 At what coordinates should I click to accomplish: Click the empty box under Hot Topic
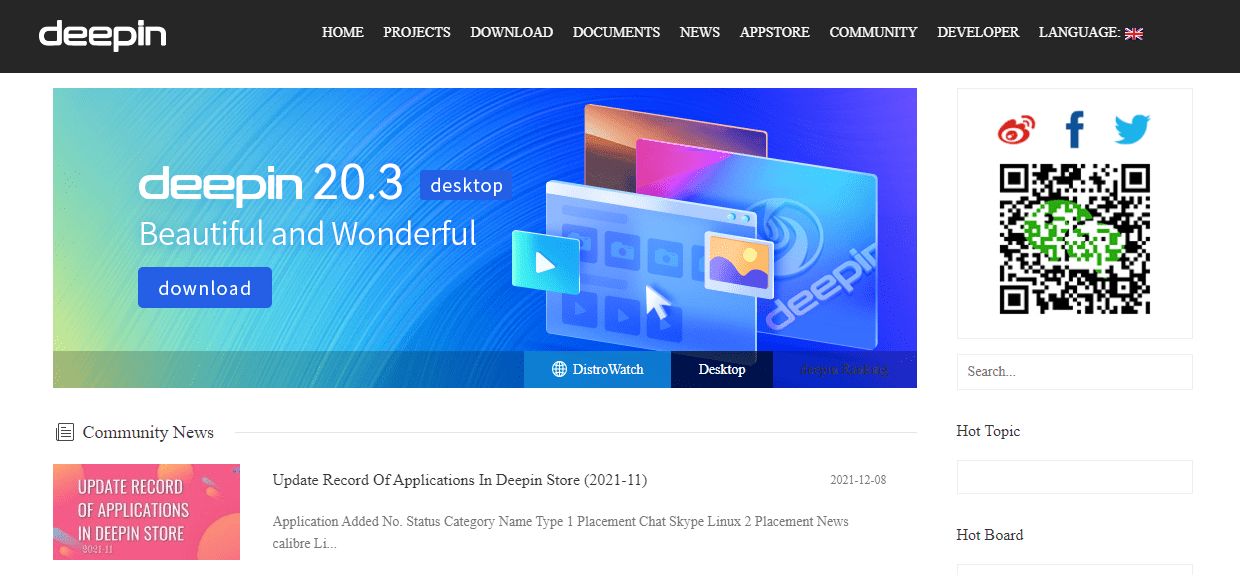coord(1075,477)
